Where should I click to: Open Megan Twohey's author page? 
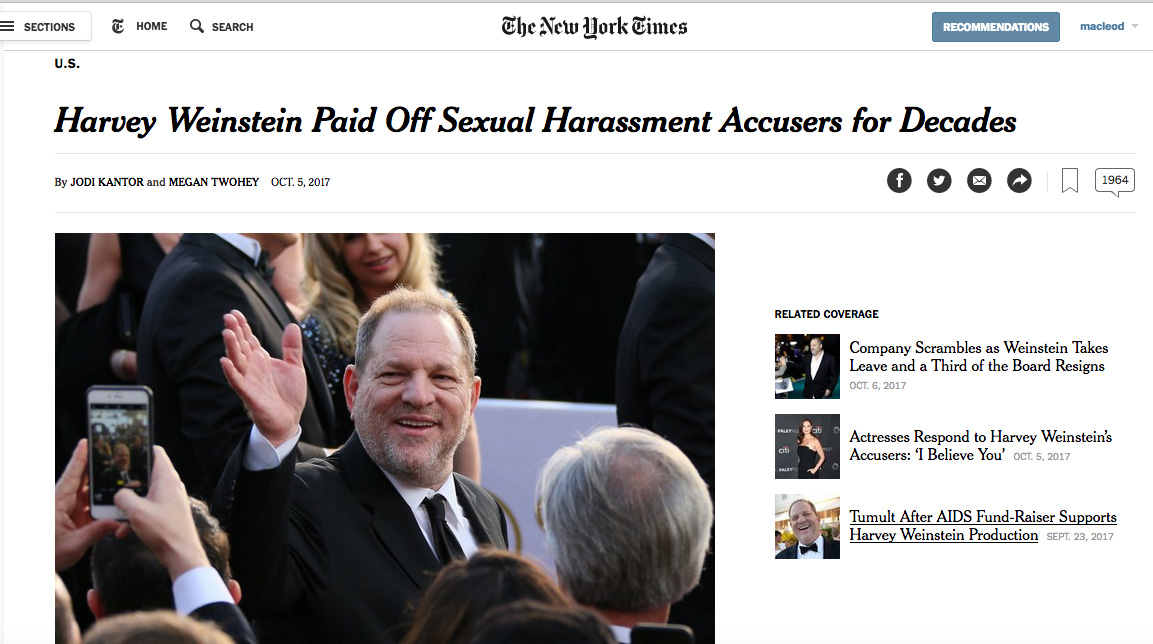click(213, 182)
